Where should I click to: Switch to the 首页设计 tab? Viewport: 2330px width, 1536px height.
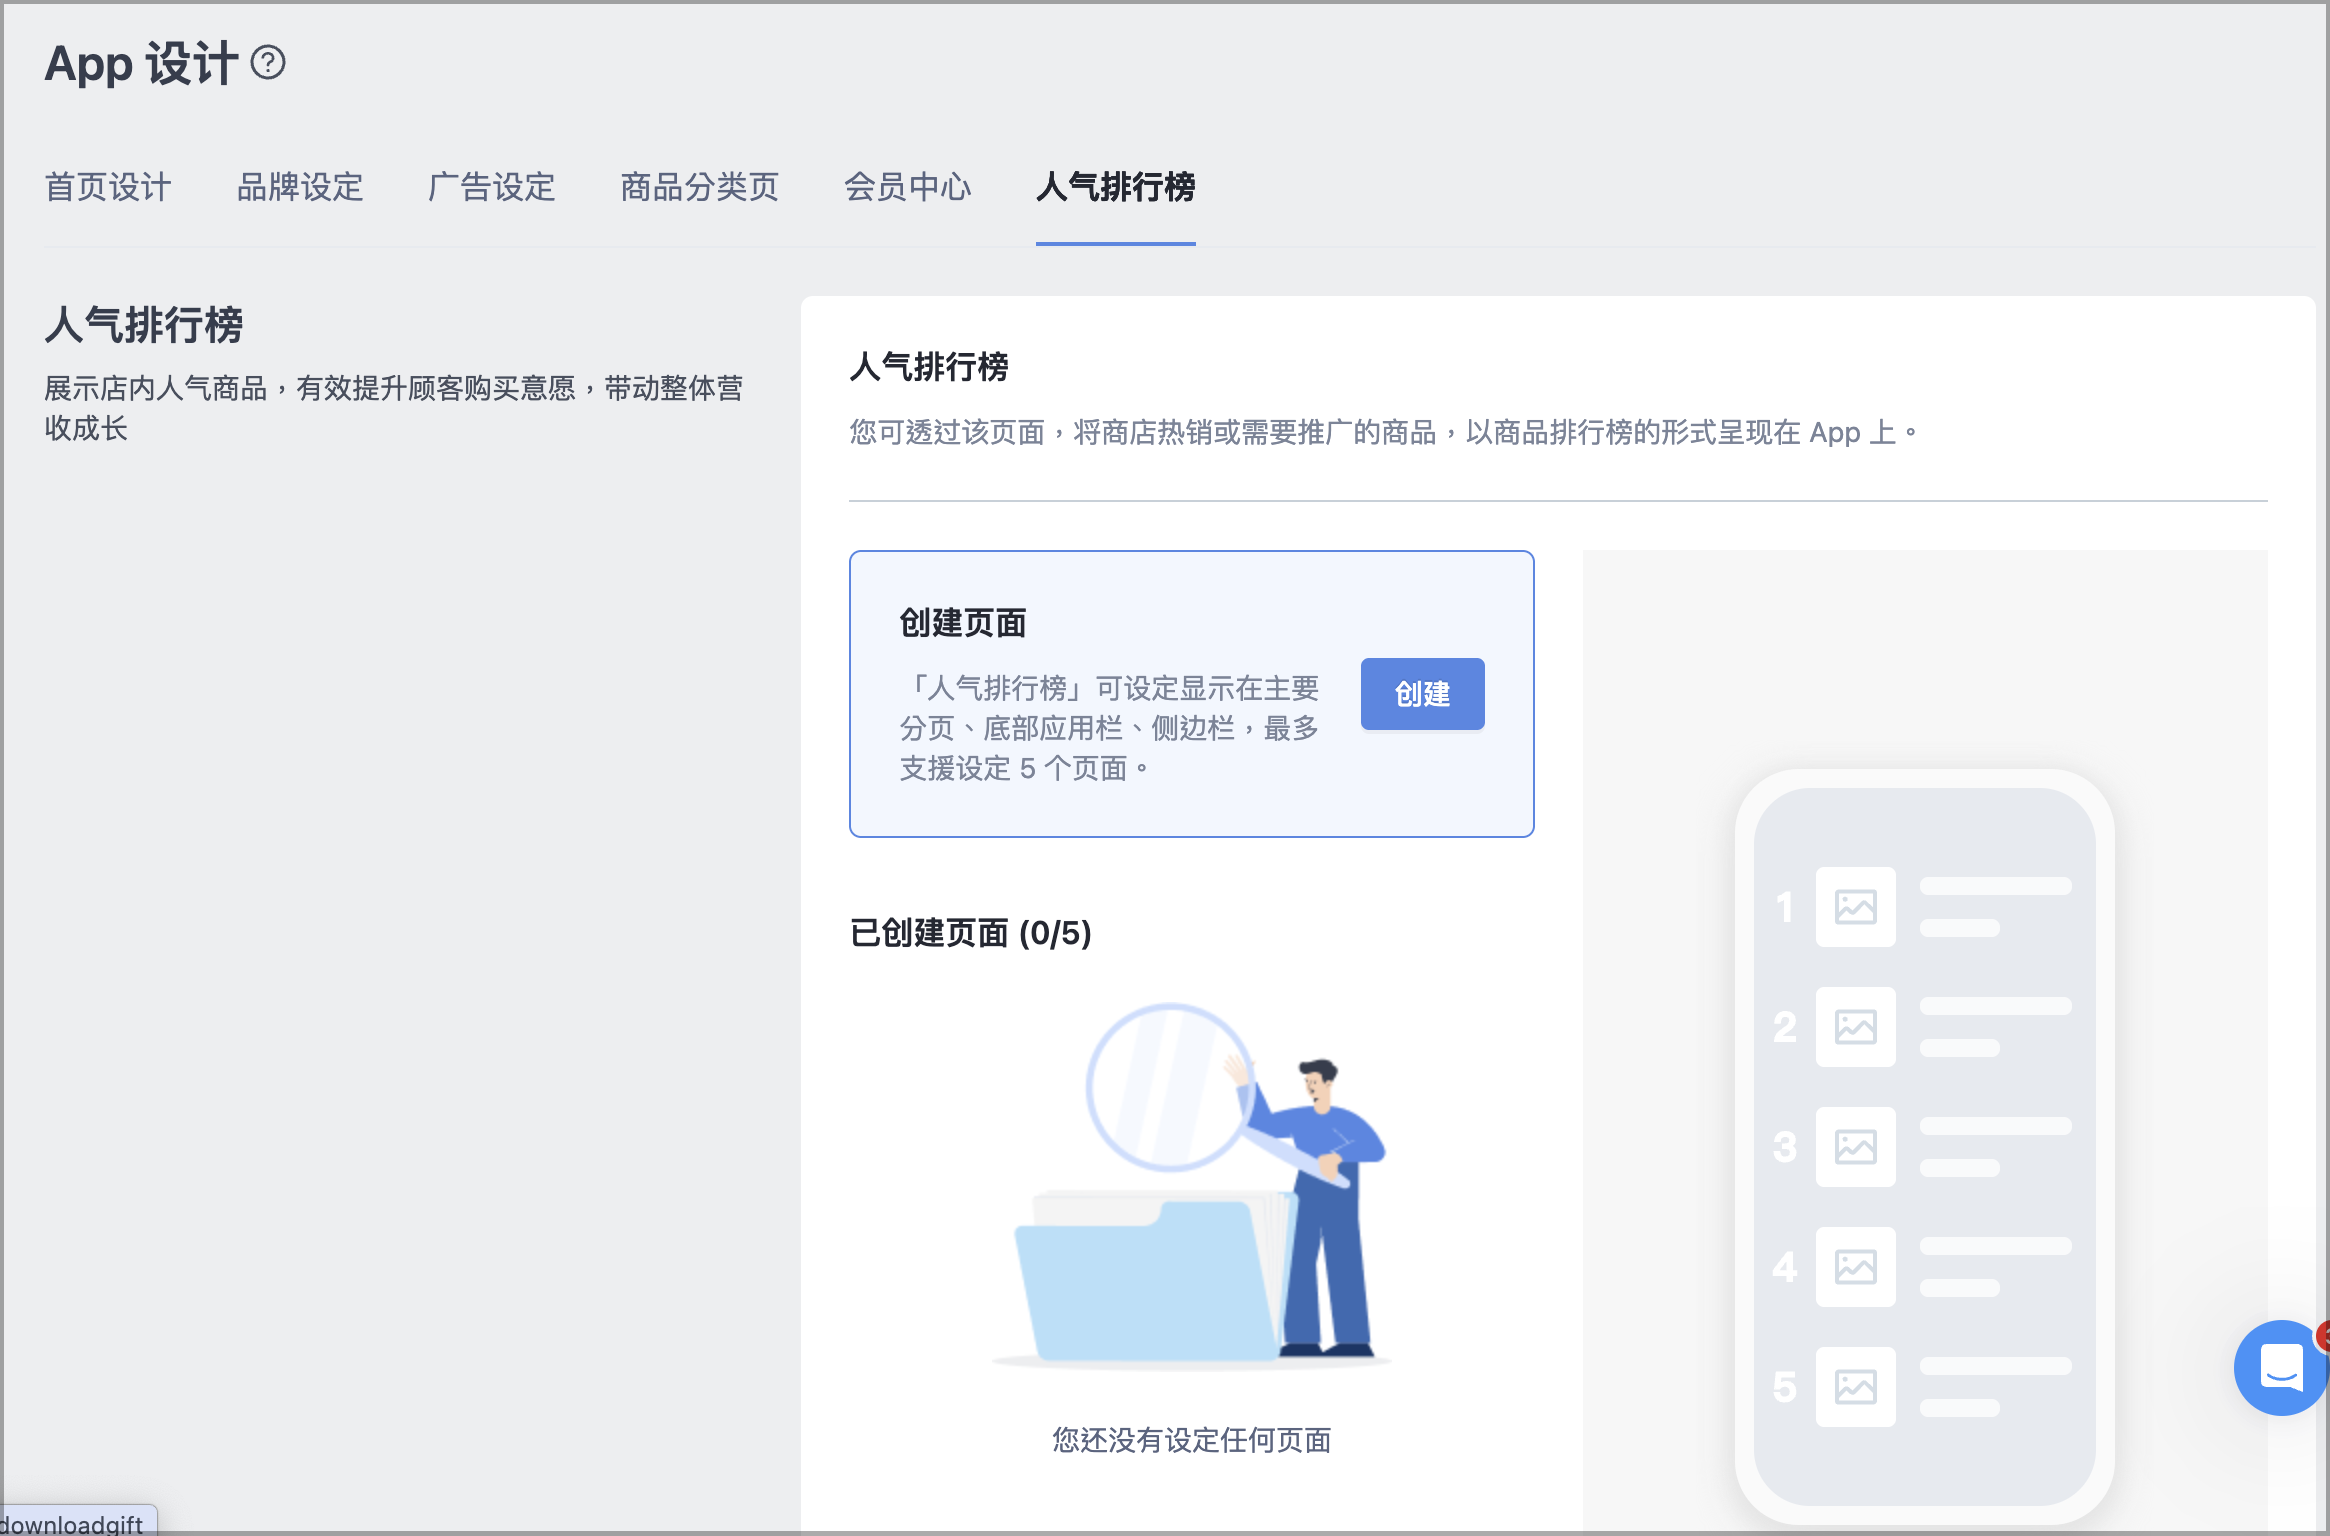click(x=108, y=187)
